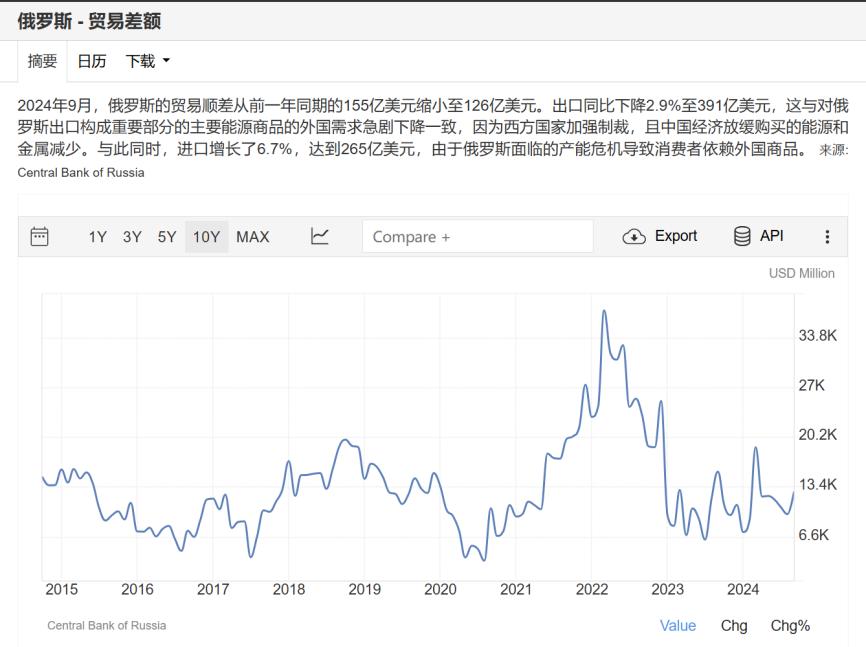Switch to the 摘要 tab
The image size is (866, 647).
(x=42, y=61)
